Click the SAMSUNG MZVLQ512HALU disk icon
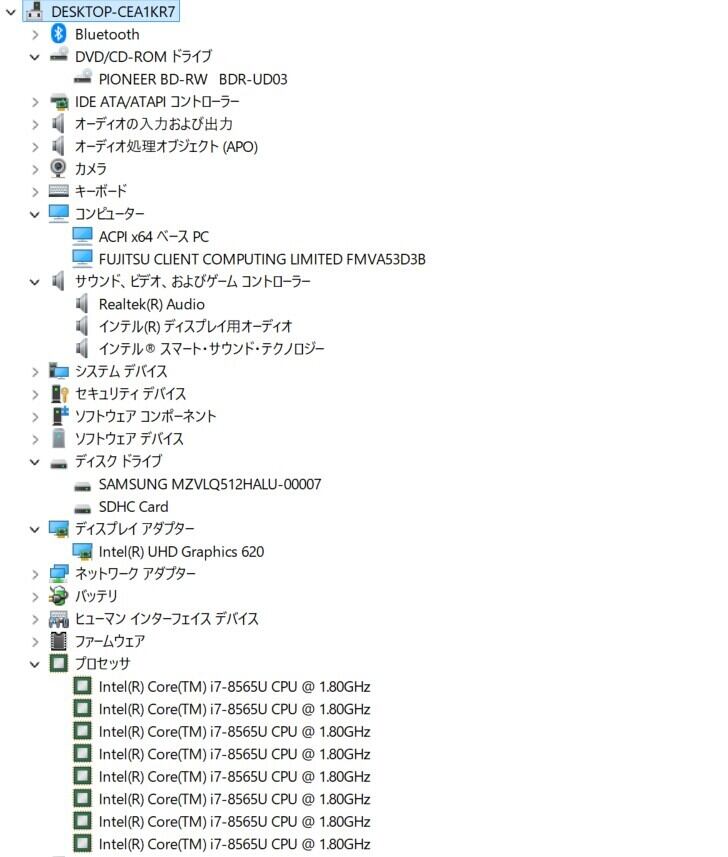Image resolution: width=728 pixels, height=857 pixels. (x=83, y=485)
